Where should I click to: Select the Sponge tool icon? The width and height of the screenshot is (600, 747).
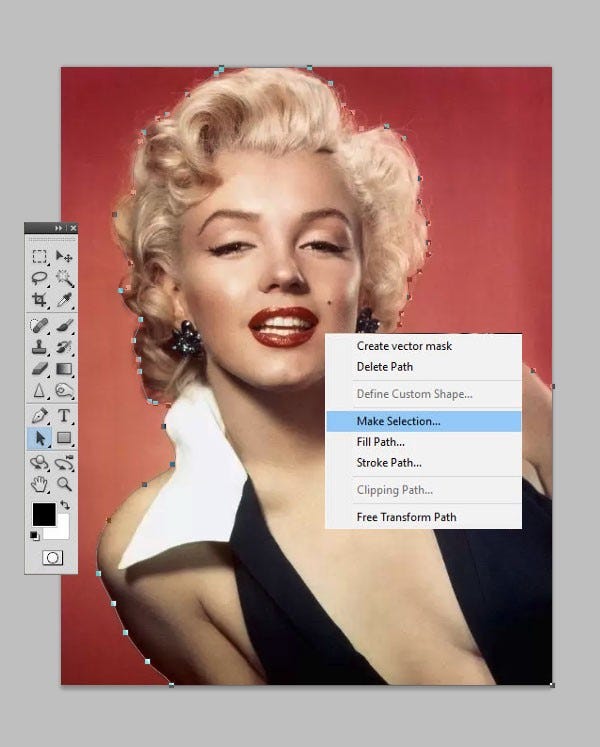tap(64, 391)
